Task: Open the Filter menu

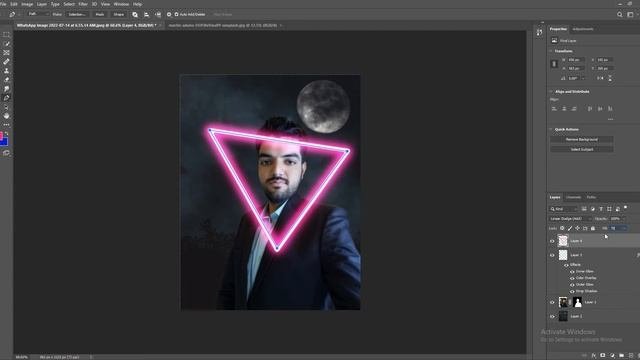Action: click(x=83, y=4)
